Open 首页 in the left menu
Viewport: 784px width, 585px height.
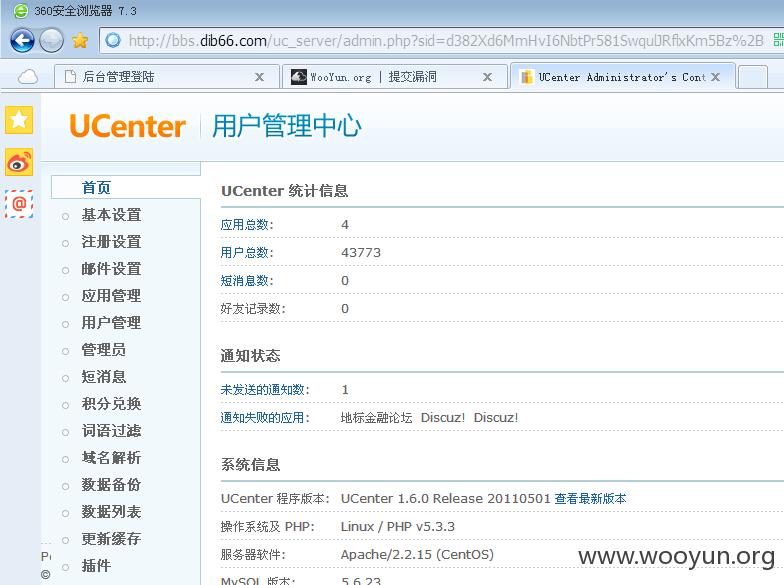(96, 188)
